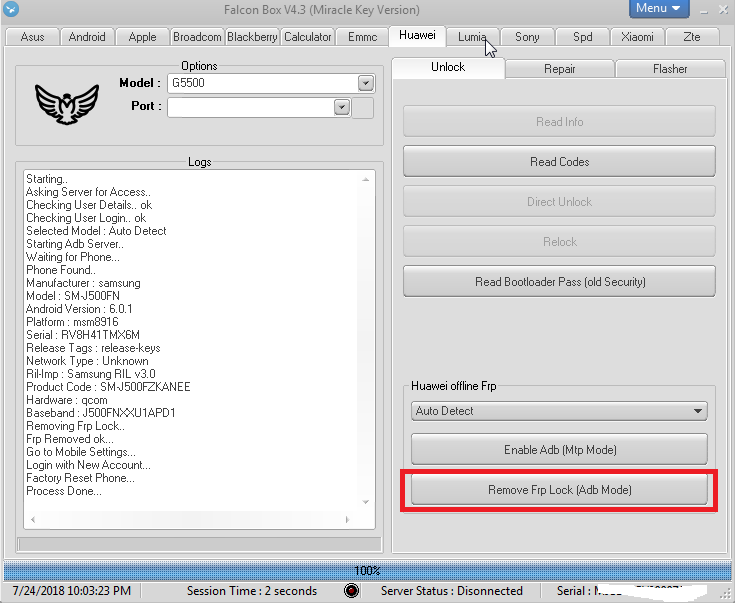The width and height of the screenshot is (735, 603).
Task: Select the Unlock sub-tab
Action: coord(448,67)
